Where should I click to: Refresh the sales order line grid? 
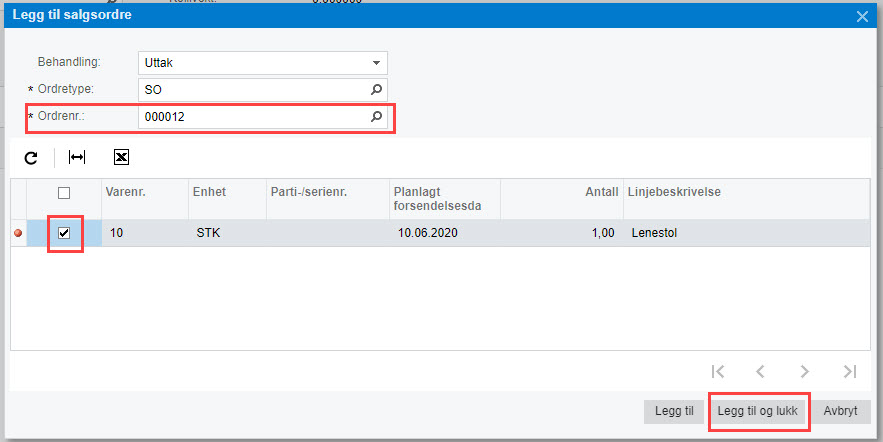31,158
